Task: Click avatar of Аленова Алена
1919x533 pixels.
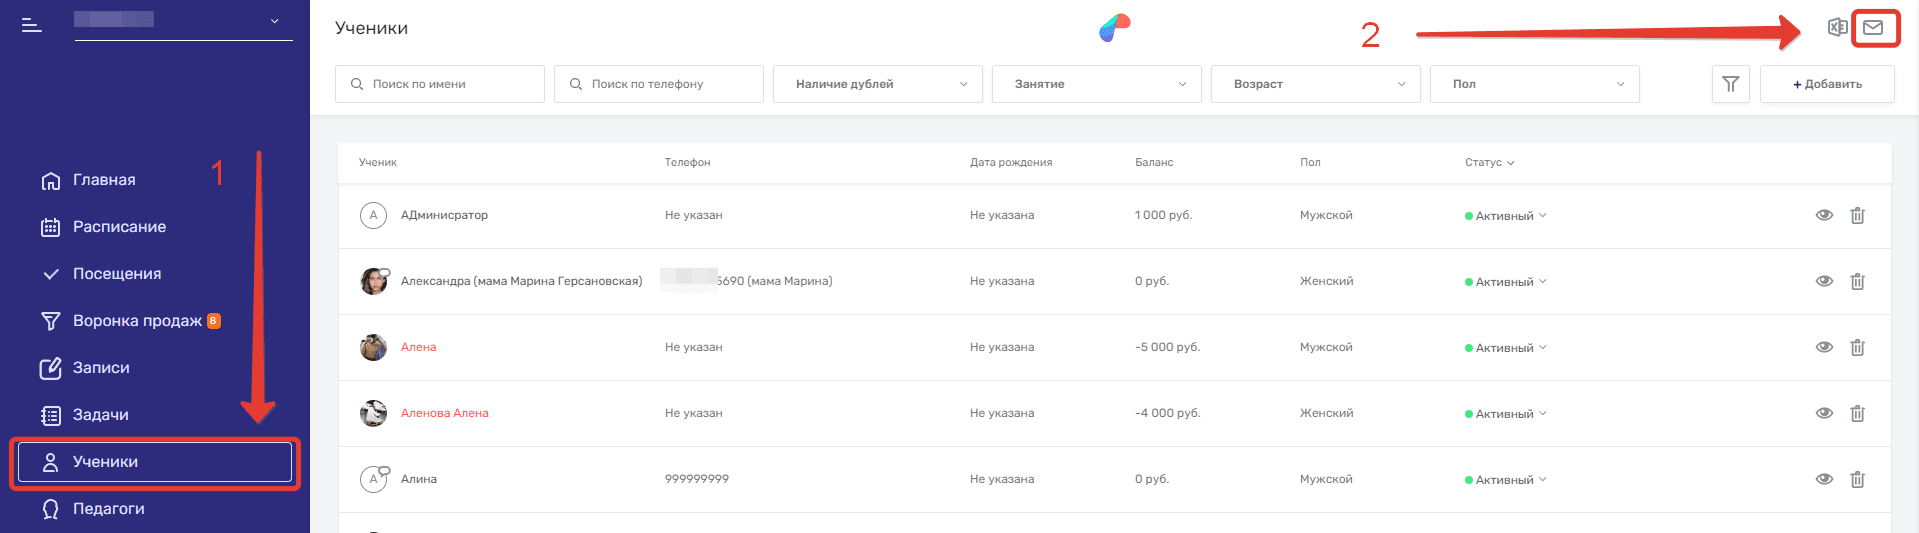Action: click(x=373, y=413)
